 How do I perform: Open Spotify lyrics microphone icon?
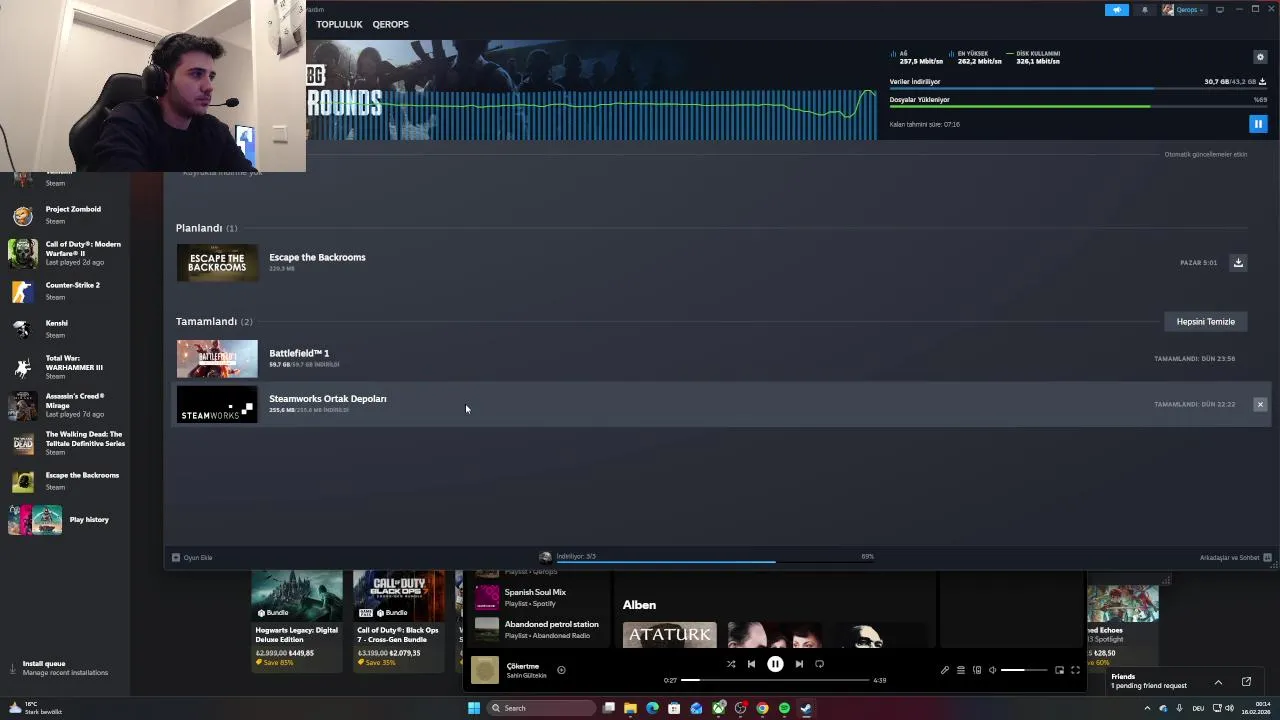(945, 670)
